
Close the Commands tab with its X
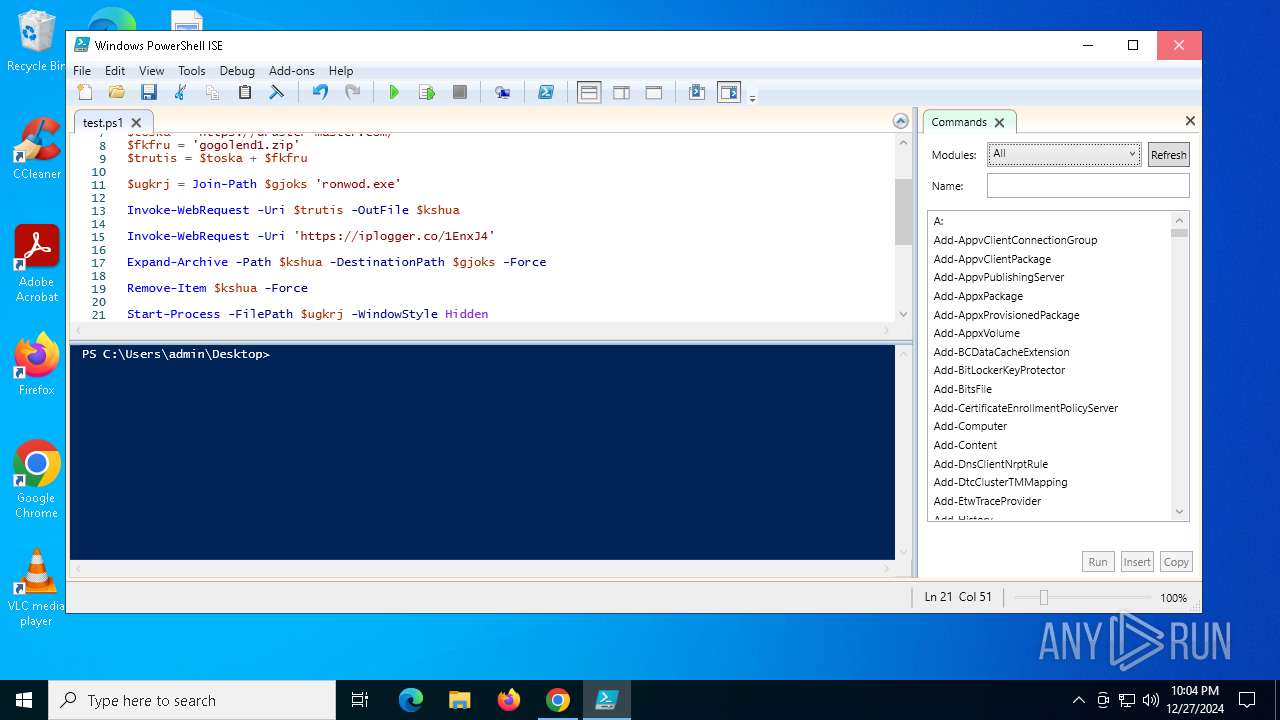(999, 122)
